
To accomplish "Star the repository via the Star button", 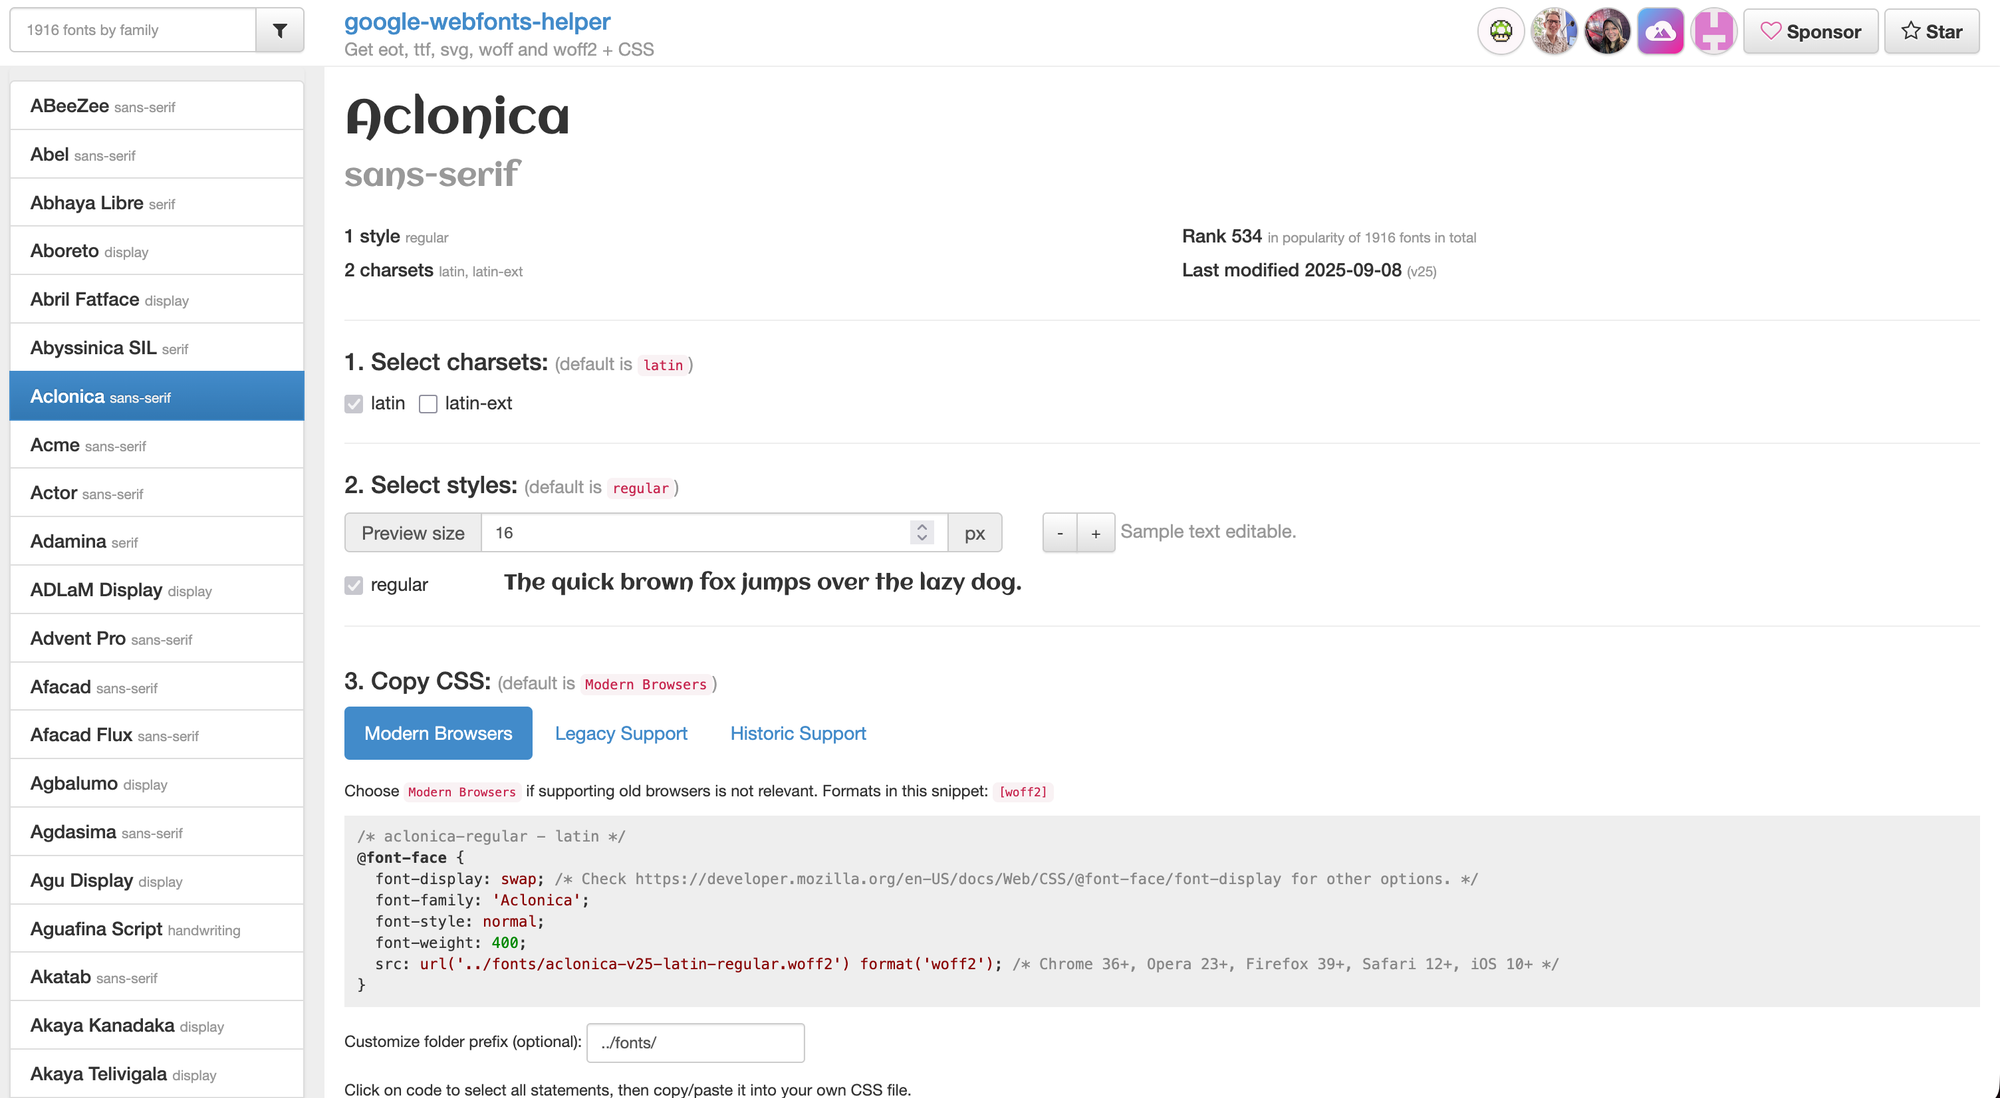I will [x=1931, y=31].
